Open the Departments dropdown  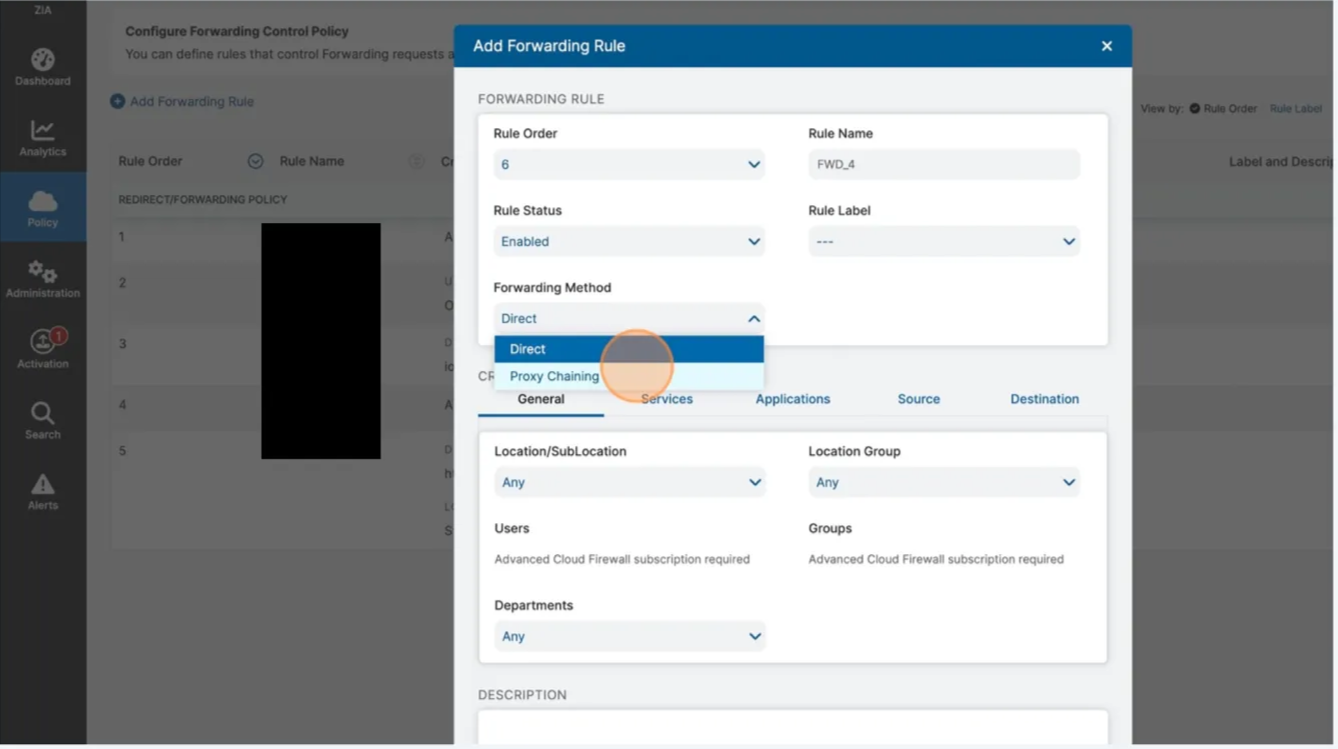[629, 636]
